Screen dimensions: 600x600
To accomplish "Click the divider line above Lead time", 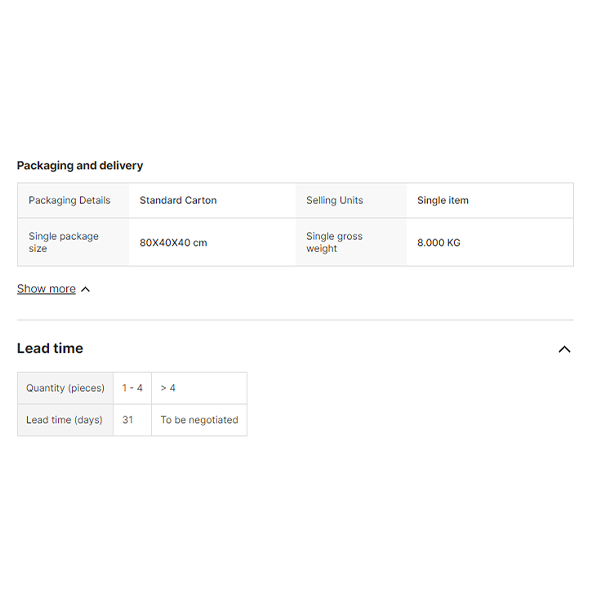I will pyautogui.click(x=295, y=320).
